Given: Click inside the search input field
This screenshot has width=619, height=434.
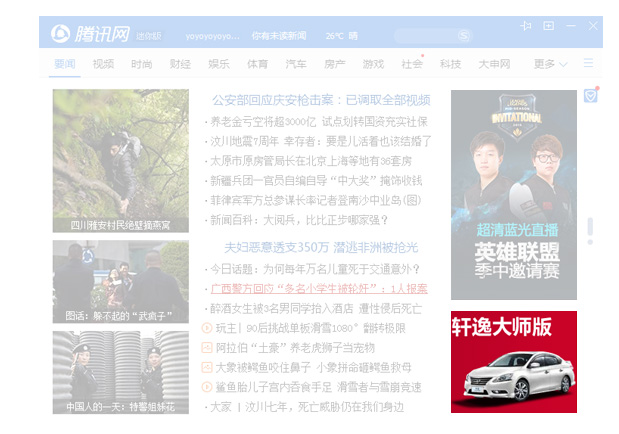Looking at the screenshot, I should tap(425, 35).
